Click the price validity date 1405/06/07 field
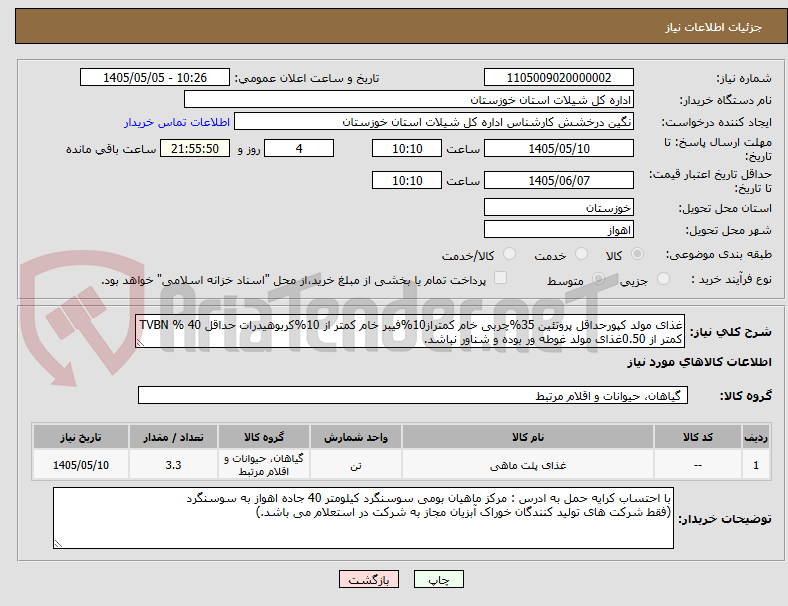The width and height of the screenshot is (788, 606). point(558,180)
